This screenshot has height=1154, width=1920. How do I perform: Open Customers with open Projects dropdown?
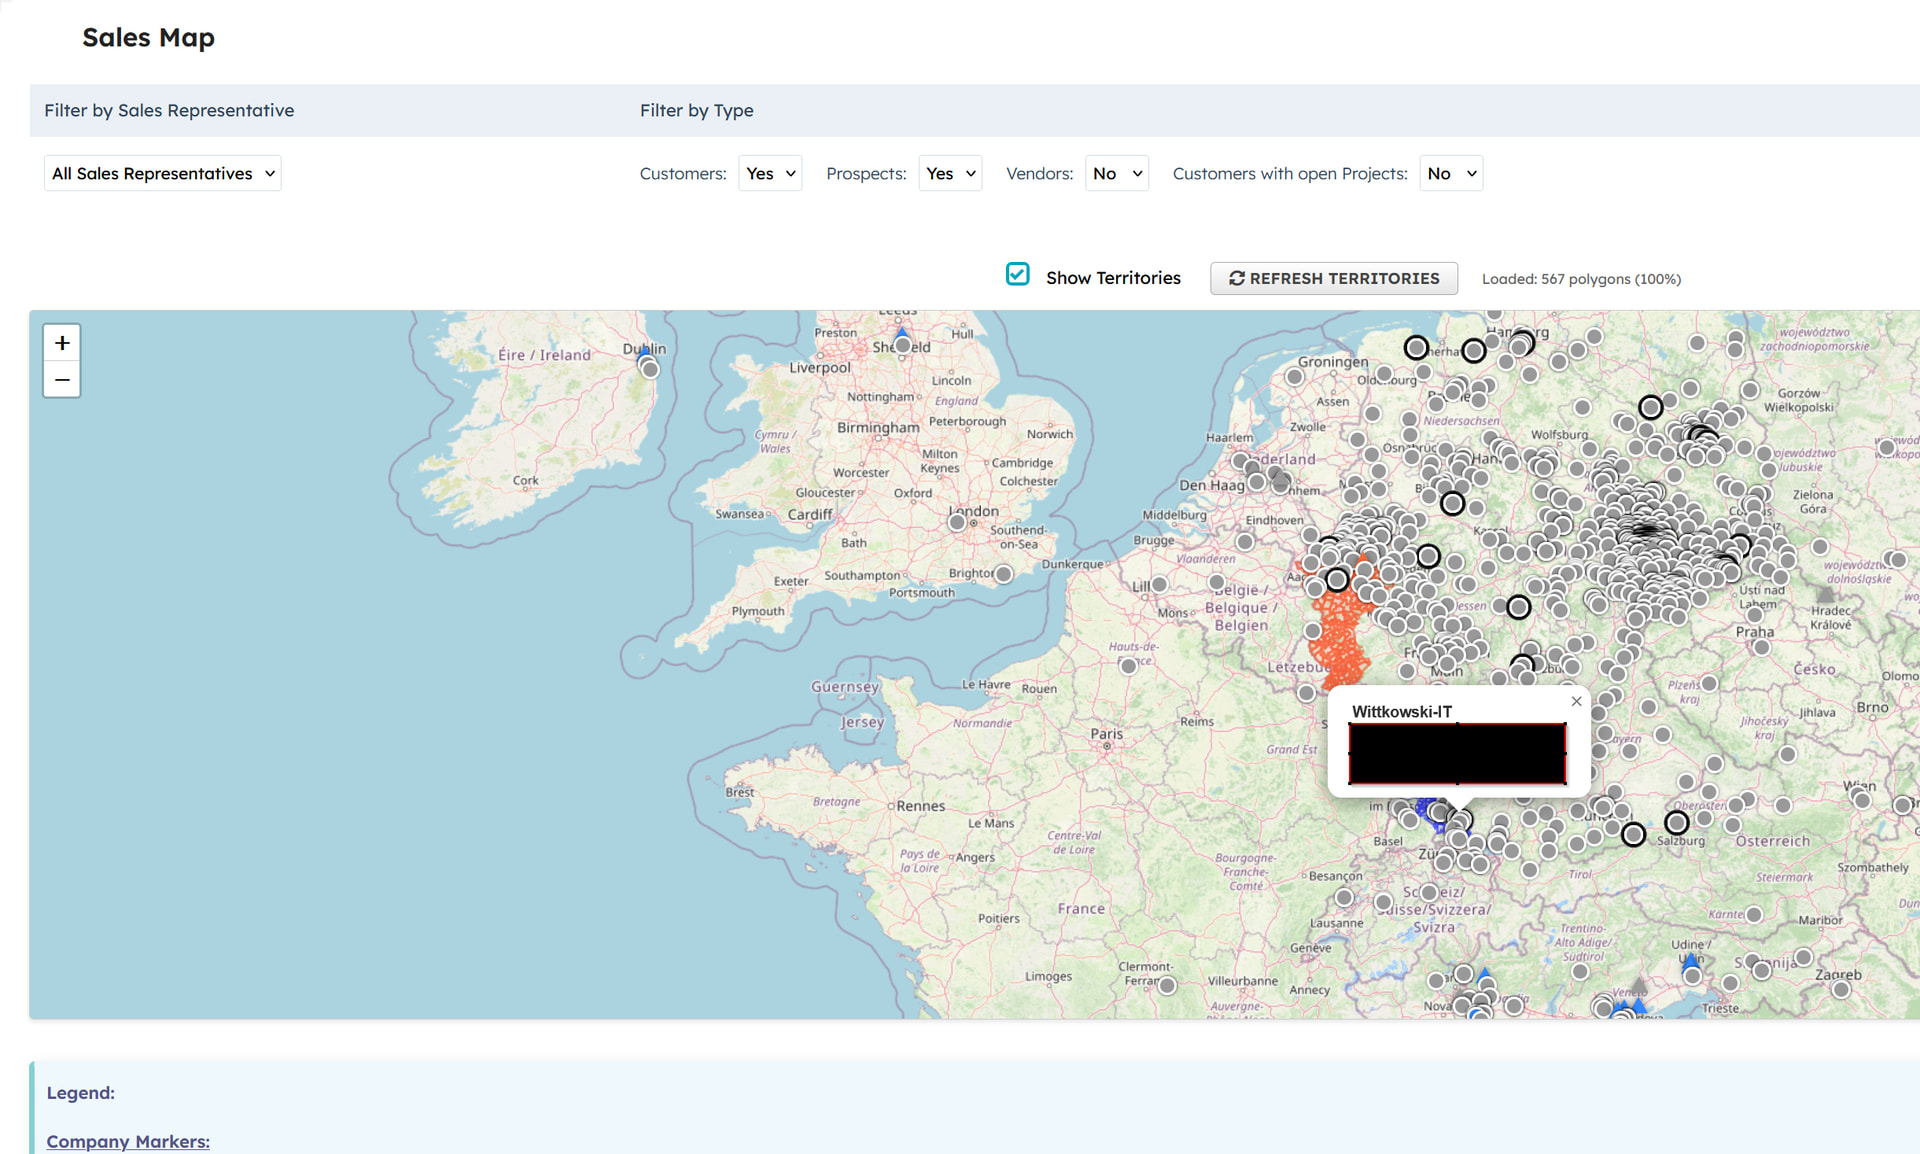pyautogui.click(x=1450, y=174)
